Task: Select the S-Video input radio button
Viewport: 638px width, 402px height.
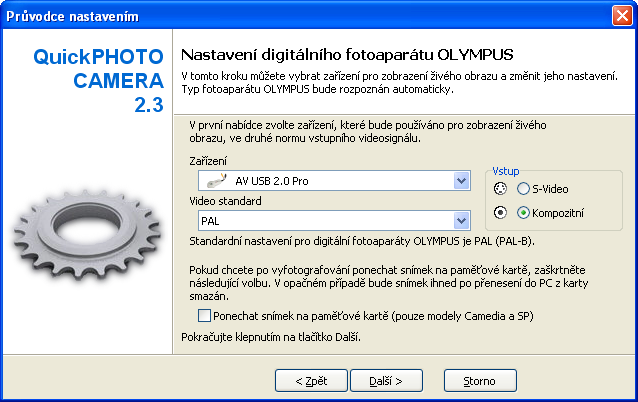Action: 523,189
